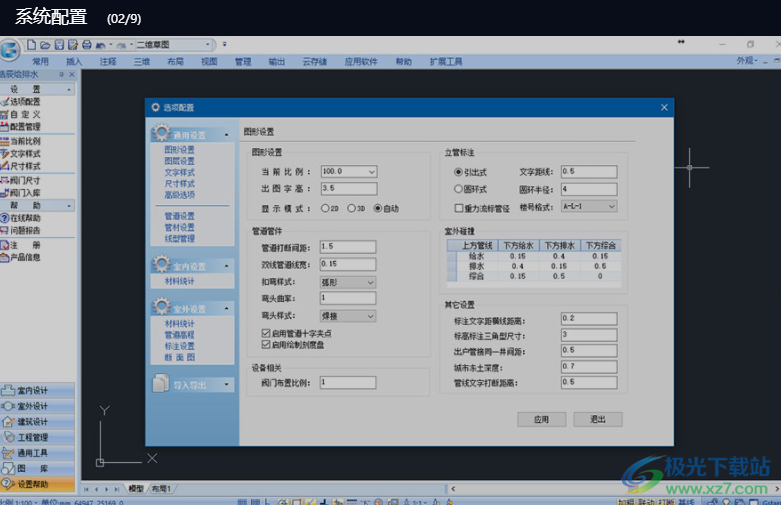Open the 弯头样式 dropdown
The image size is (781, 505).
click(370, 316)
